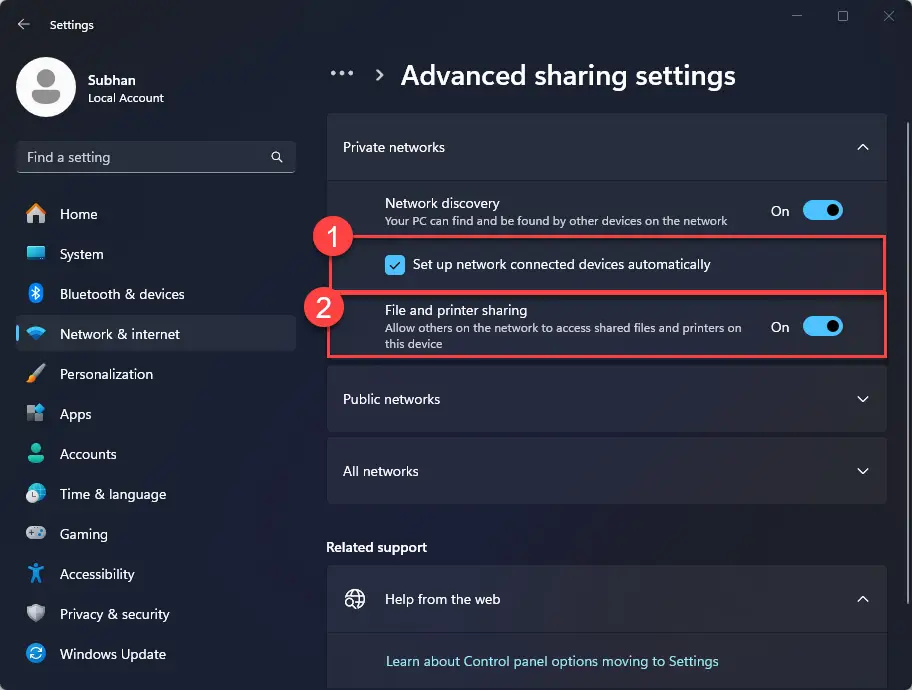
Task: Click the Windows Update sync icon
Action: (36, 654)
